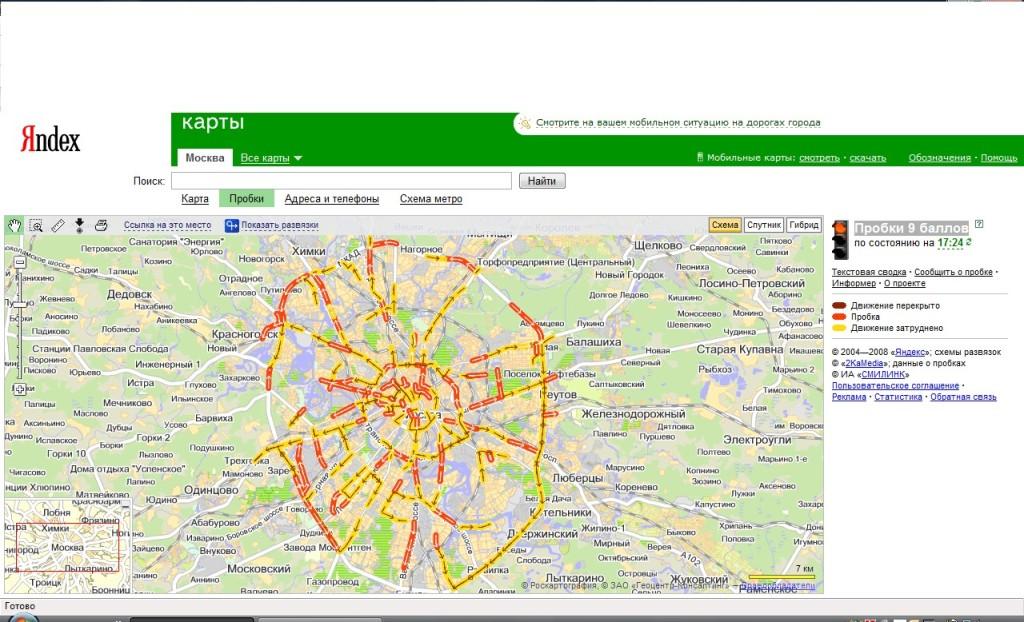Expand the Все карты dropdown

point(271,158)
